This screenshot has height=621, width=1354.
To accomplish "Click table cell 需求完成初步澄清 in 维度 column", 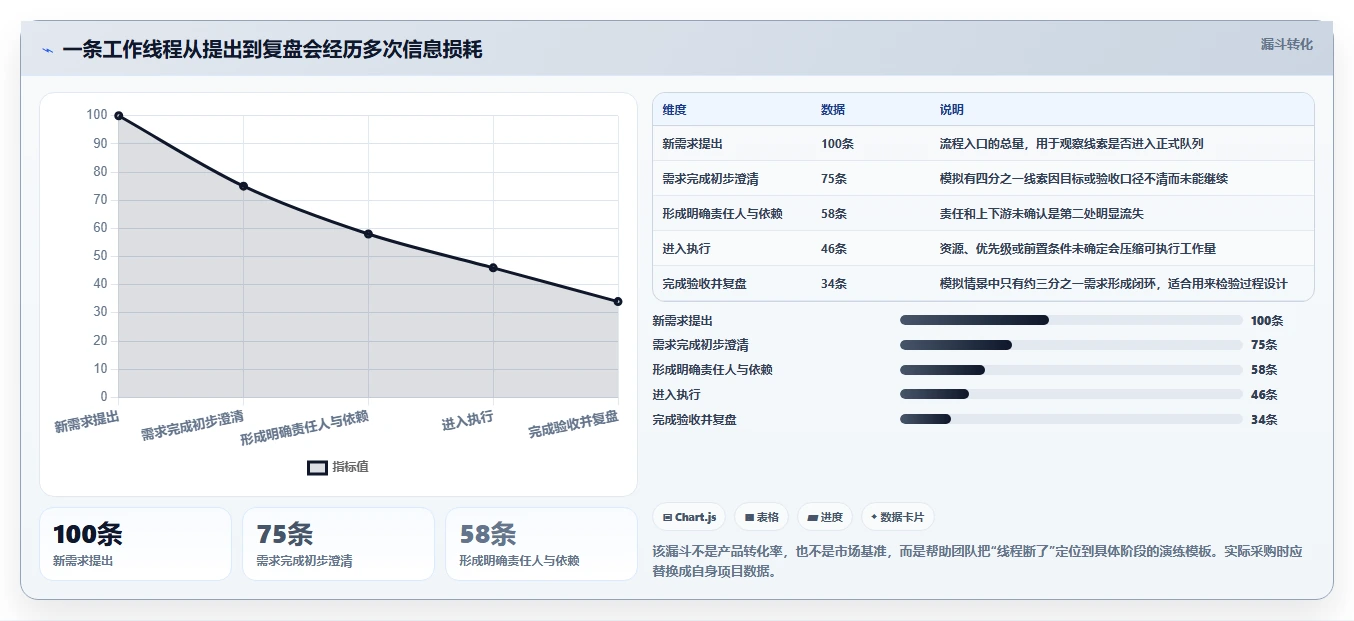I will point(710,179).
